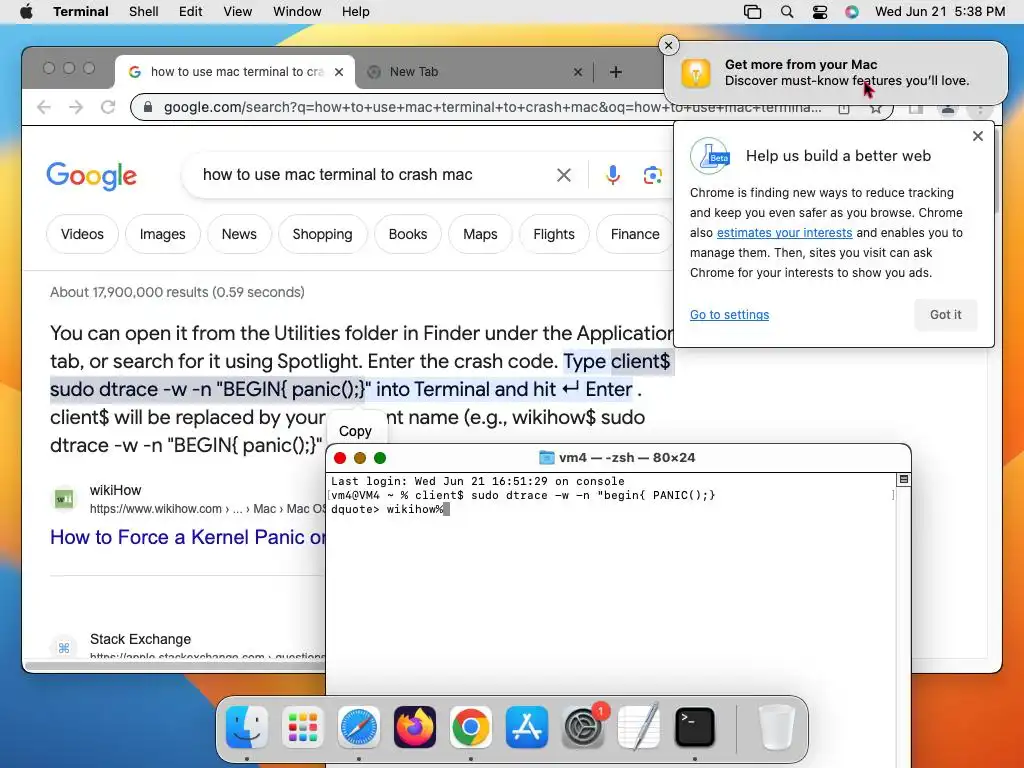Click the Copy popup button
Screen dimensions: 1024x768
coord(355,431)
